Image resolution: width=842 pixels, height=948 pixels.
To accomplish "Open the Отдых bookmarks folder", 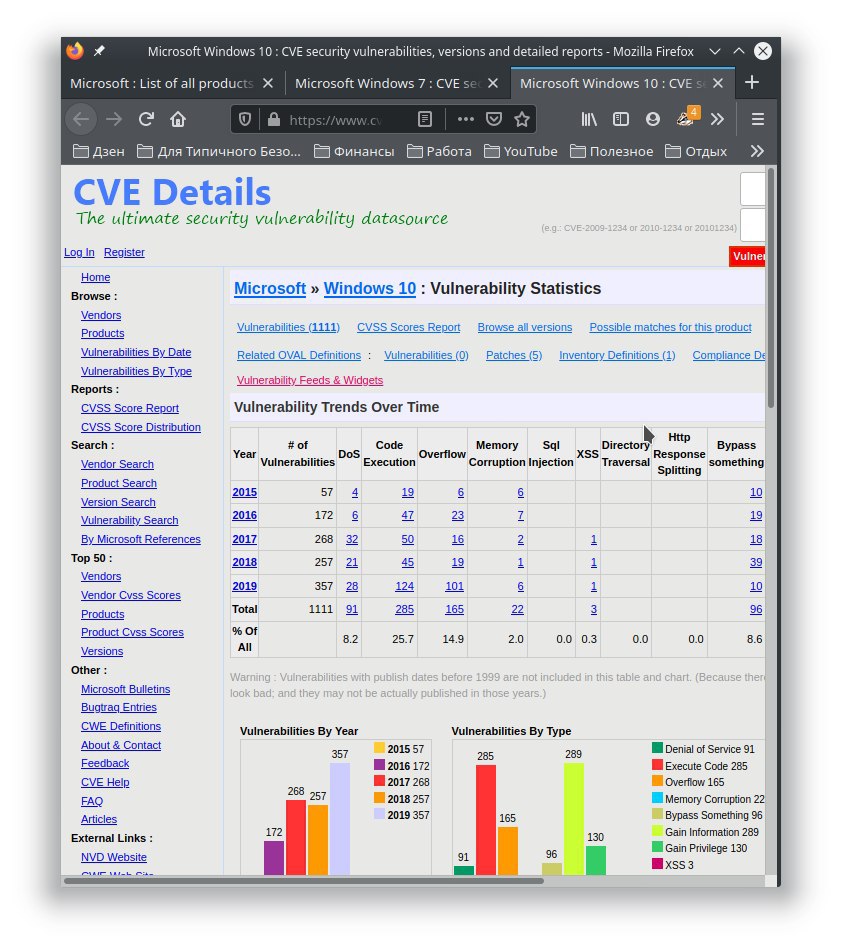I will 696,151.
